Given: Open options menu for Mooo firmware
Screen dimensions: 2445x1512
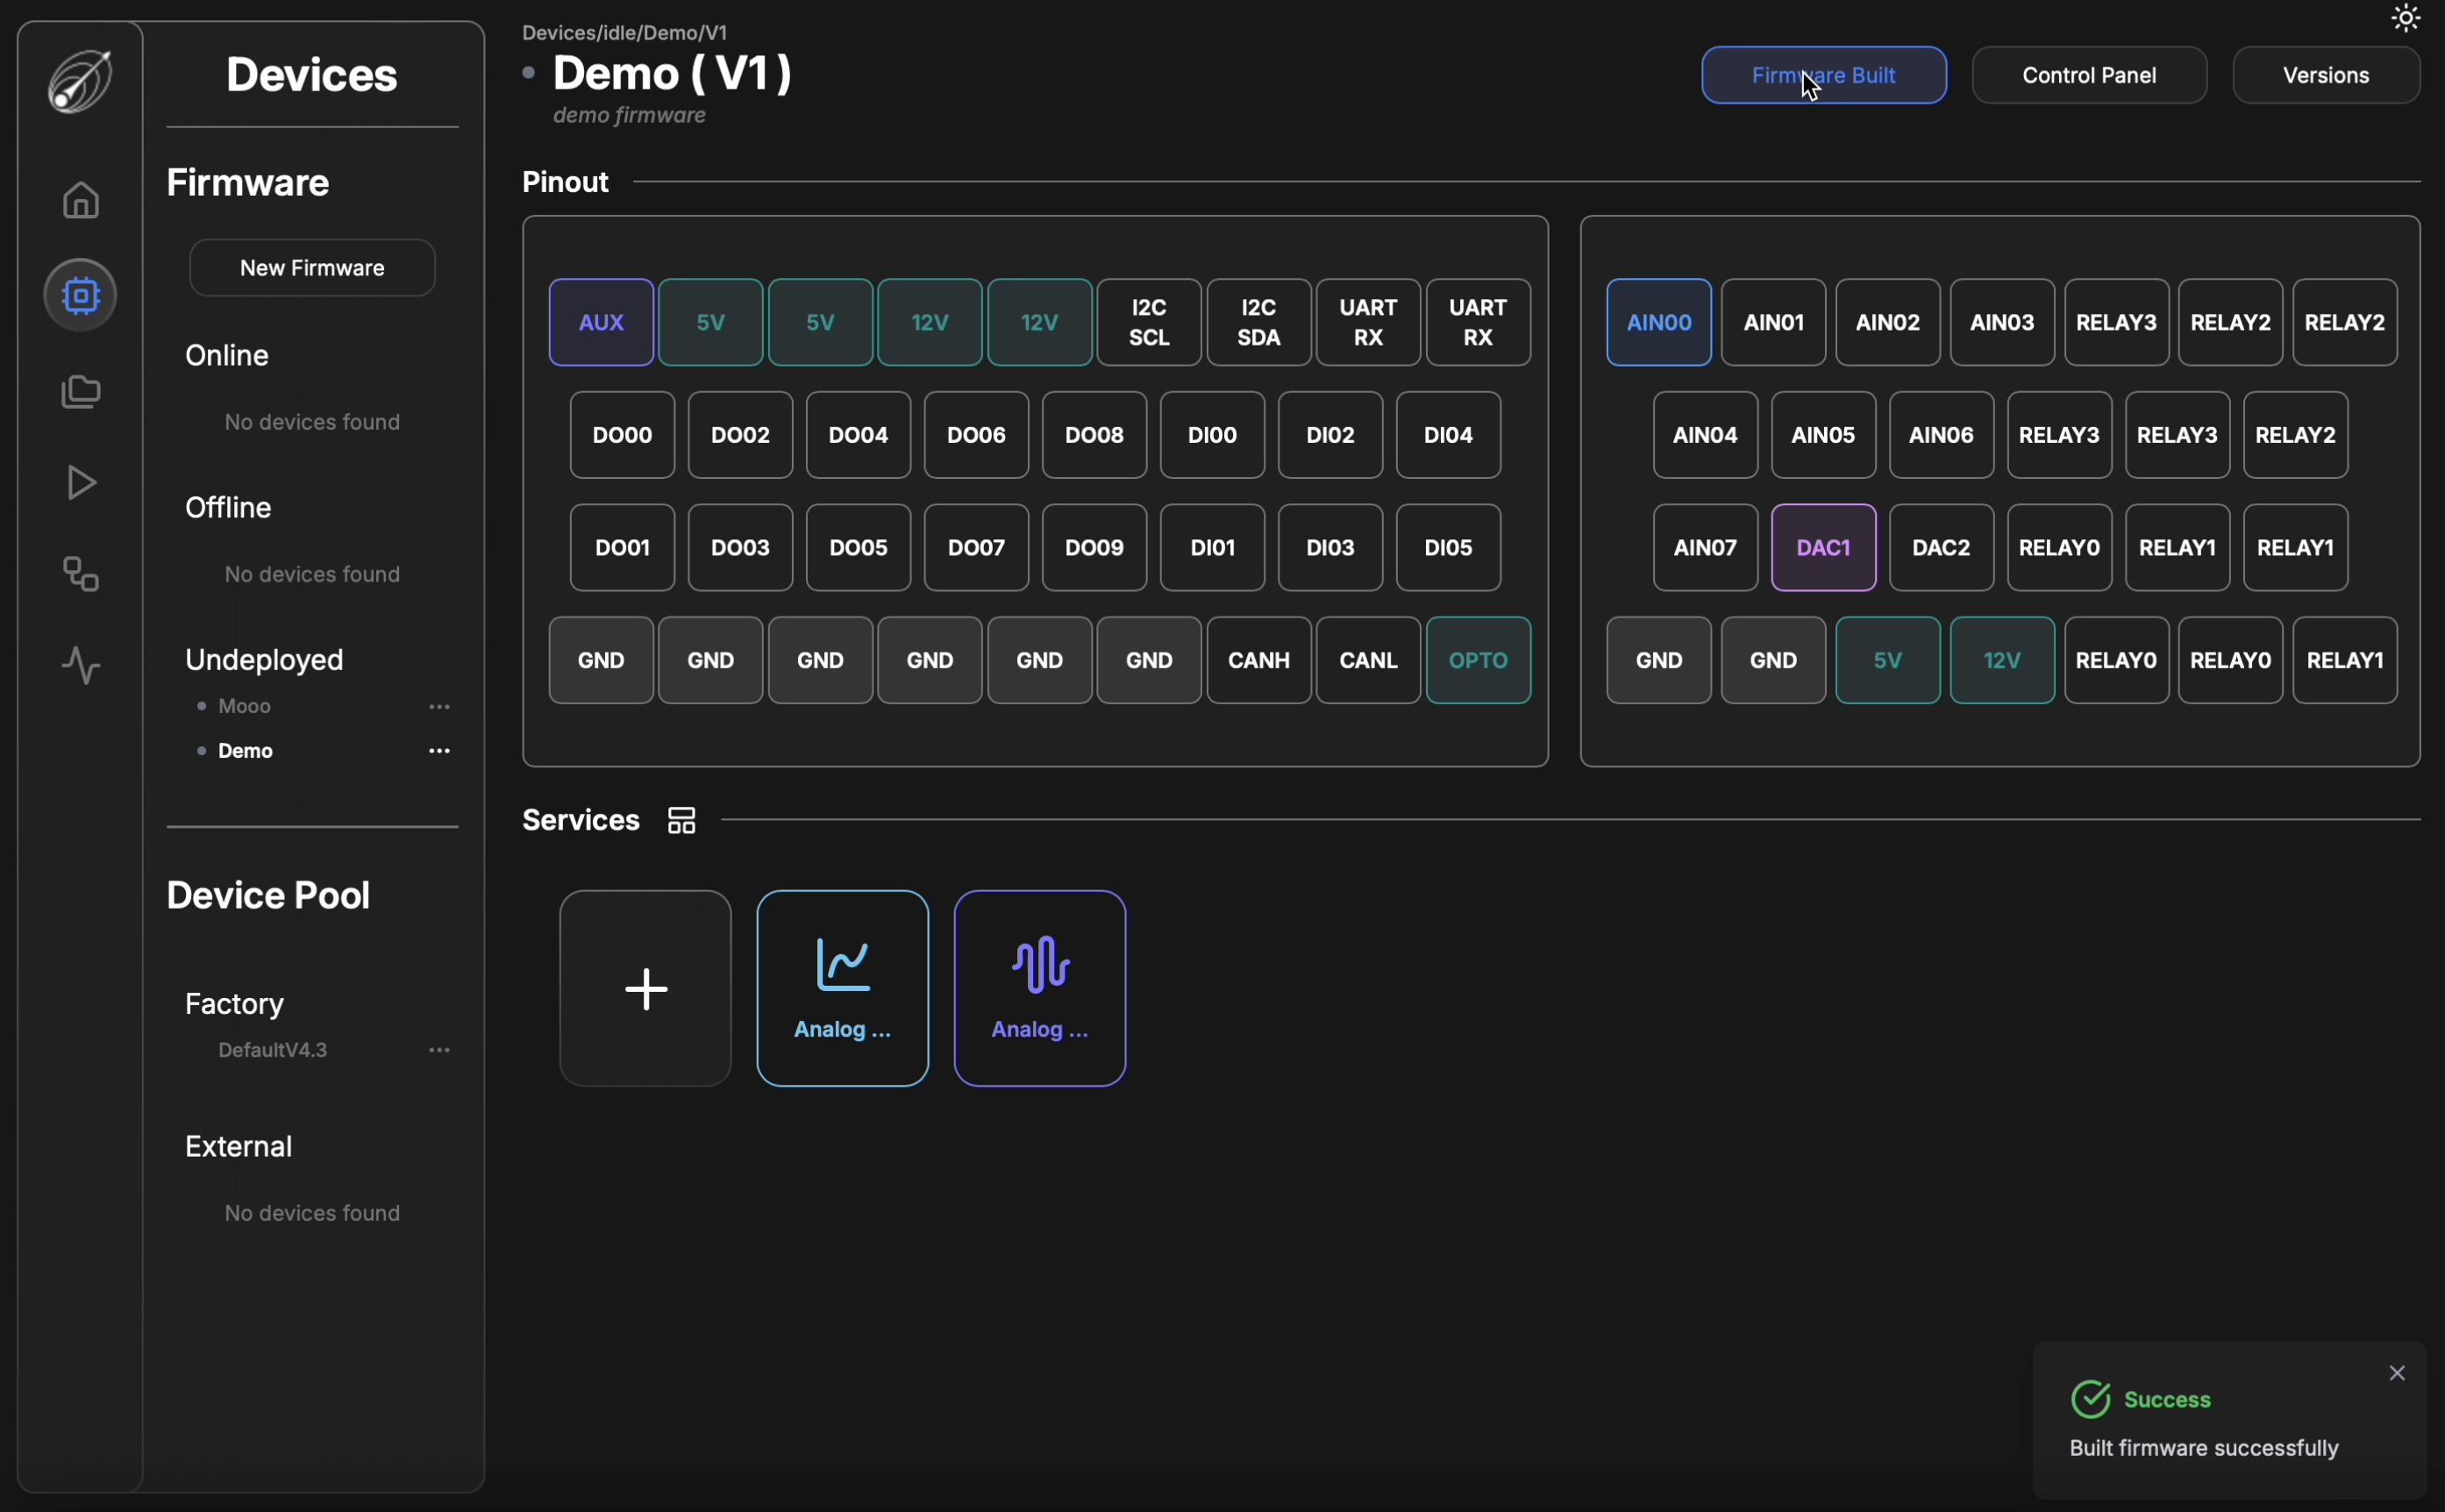Looking at the screenshot, I should point(439,707).
